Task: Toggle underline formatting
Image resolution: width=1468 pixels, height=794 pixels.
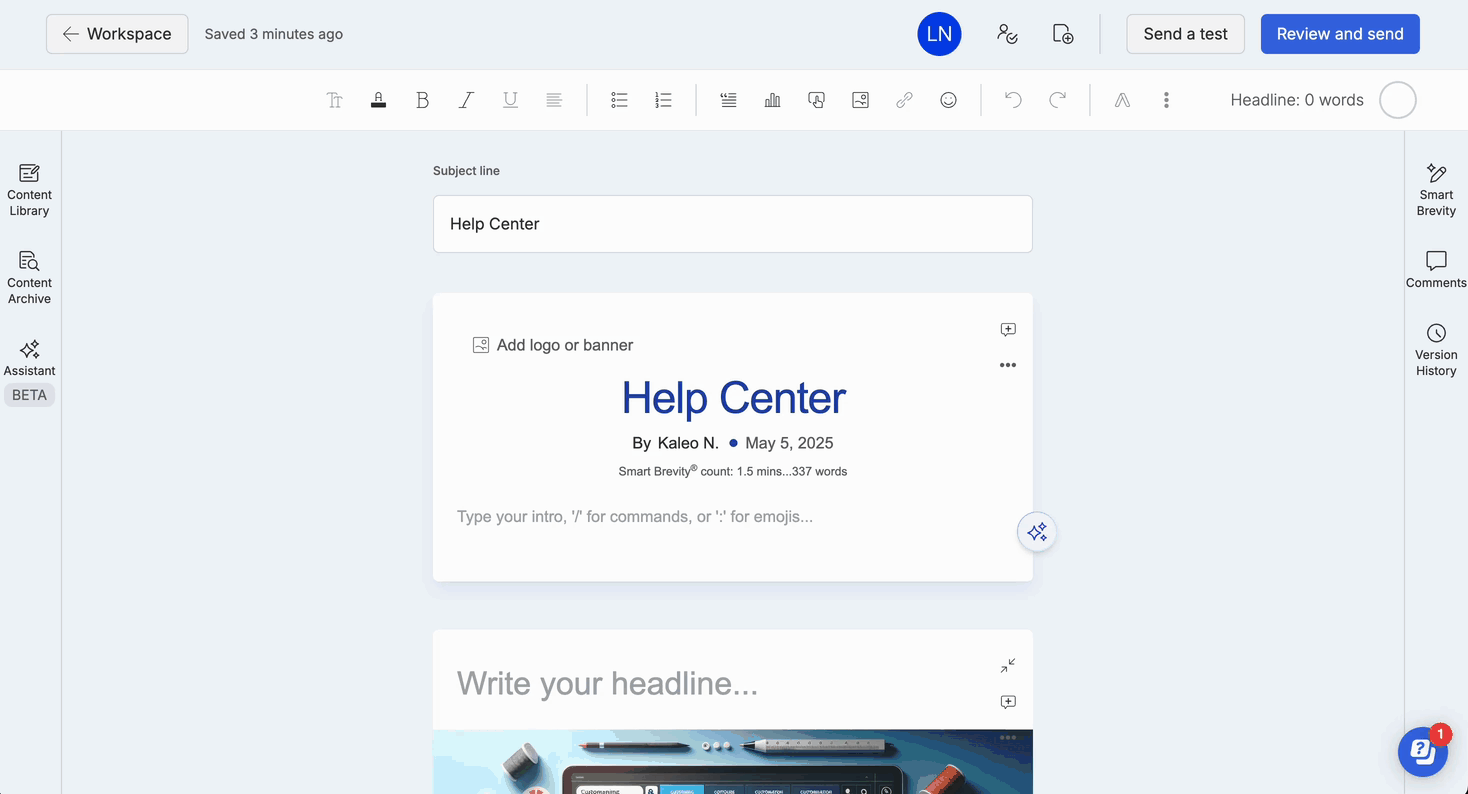Action: coord(510,100)
